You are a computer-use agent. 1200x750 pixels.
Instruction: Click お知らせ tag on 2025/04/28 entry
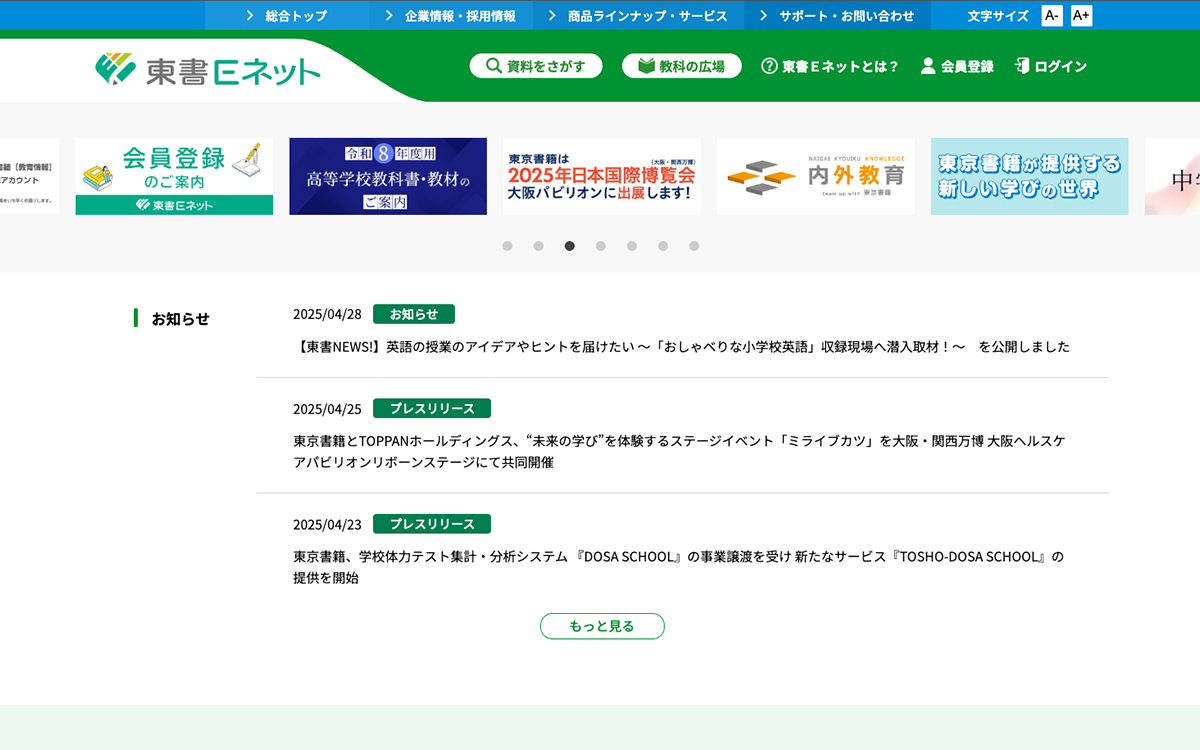tap(414, 314)
